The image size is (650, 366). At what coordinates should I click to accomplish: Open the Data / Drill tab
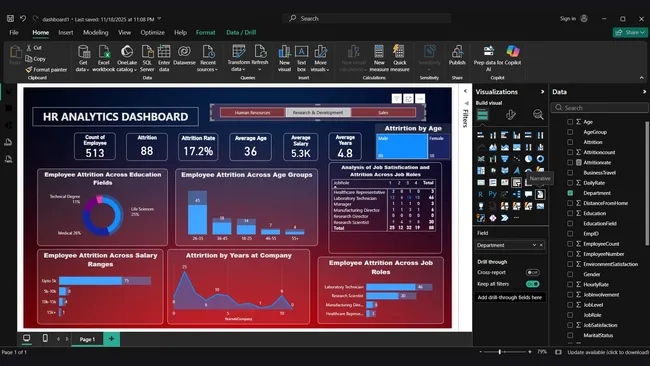tap(241, 32)
